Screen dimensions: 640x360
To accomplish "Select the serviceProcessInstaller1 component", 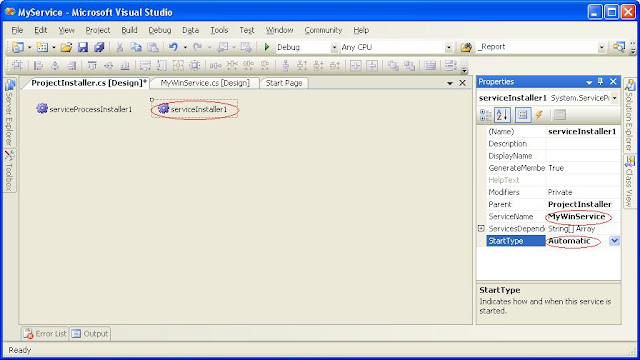I will pyautogui.click(x=84, y=109).
